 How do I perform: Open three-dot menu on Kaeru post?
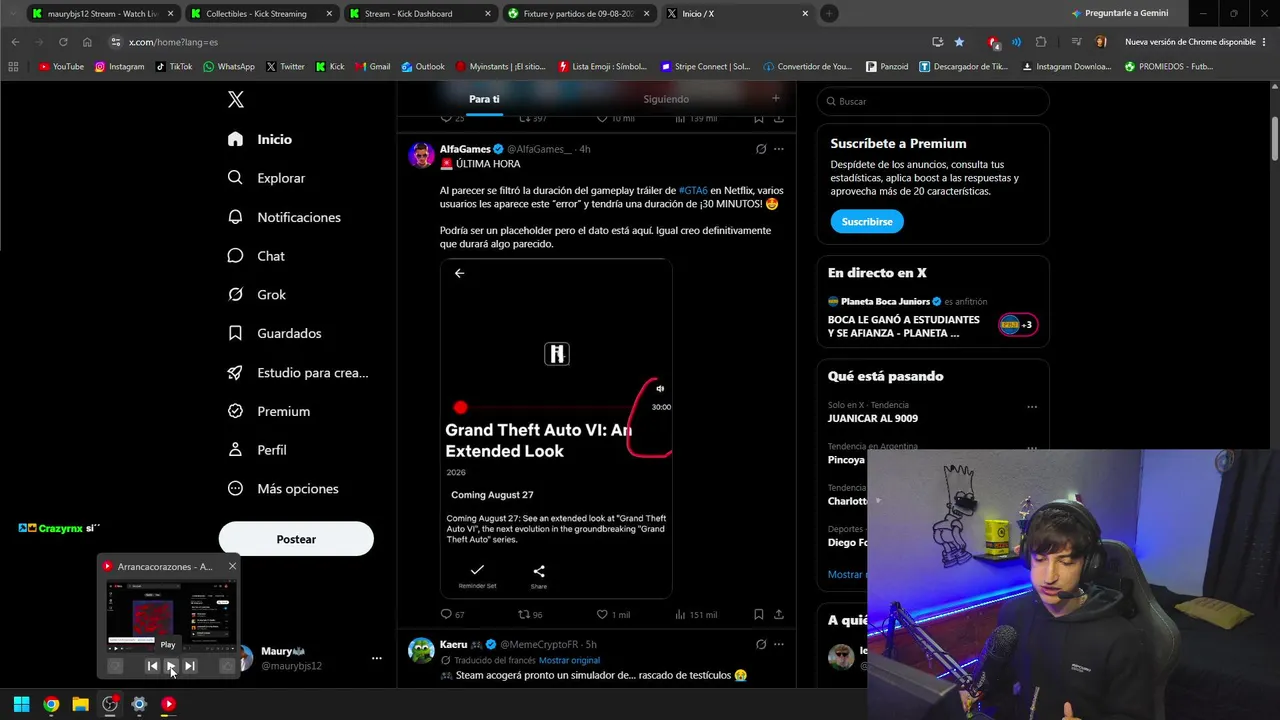pyautogui.click(x=779, y=644)
